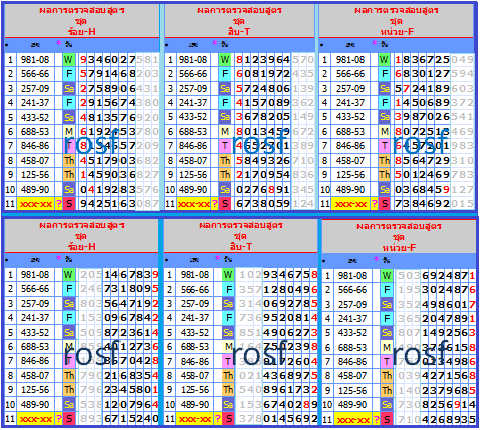Click the faded 314 before 0692785
This screenshot has height=430, width=481.
pos(250,304)
